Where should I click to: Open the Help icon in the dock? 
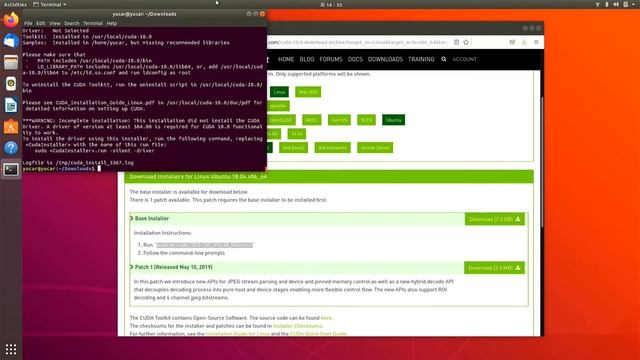click(x=11, y=148)
